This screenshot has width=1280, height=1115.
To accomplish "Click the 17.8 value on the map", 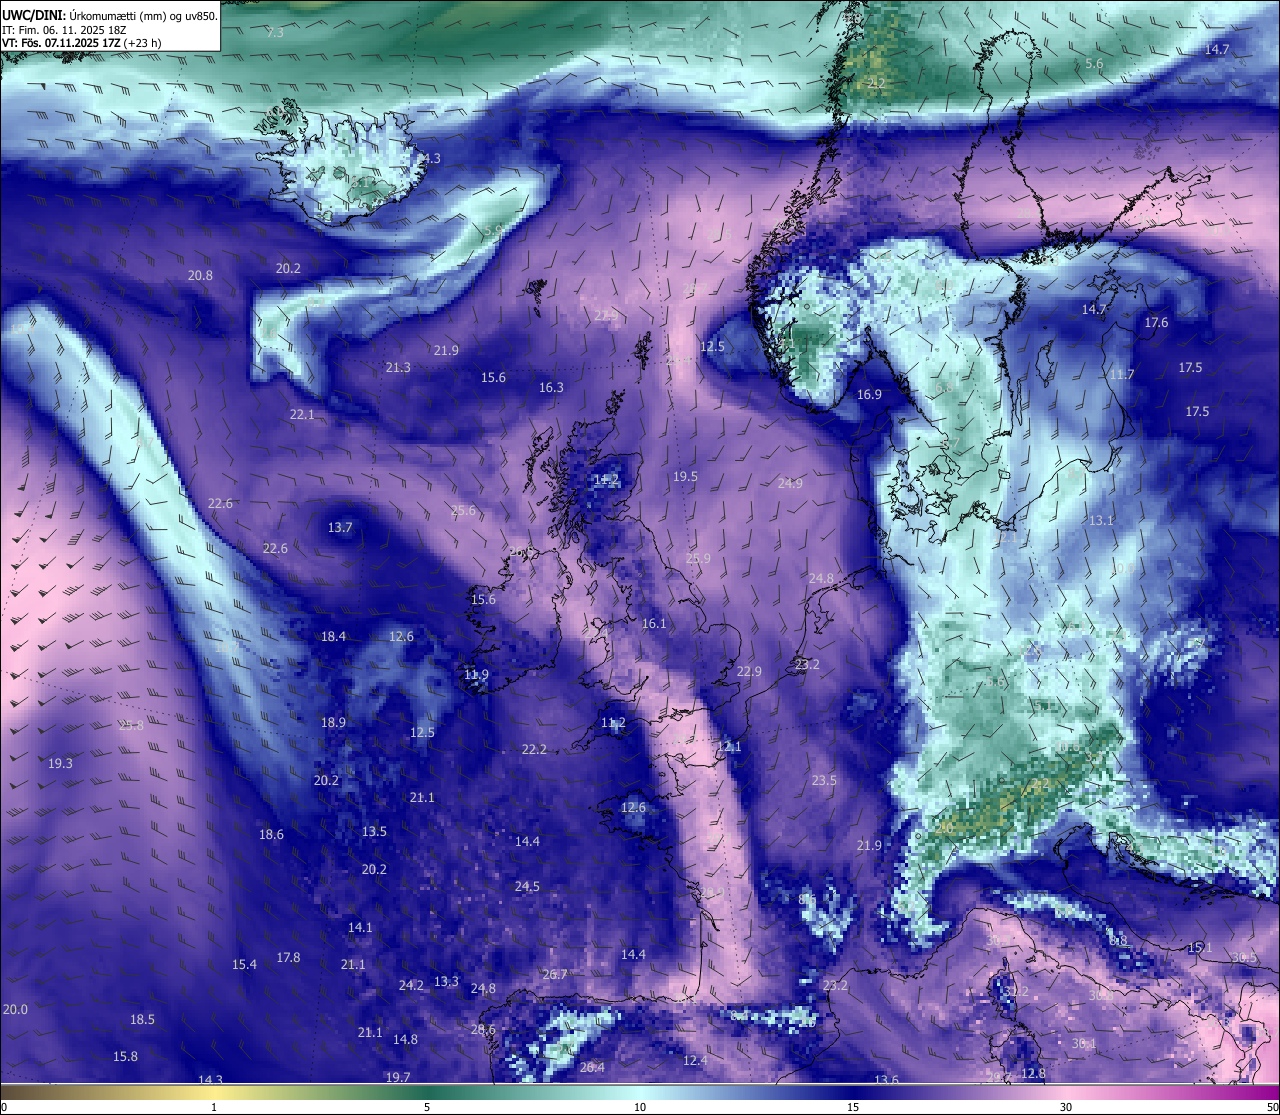I will (x=288, y=958).
